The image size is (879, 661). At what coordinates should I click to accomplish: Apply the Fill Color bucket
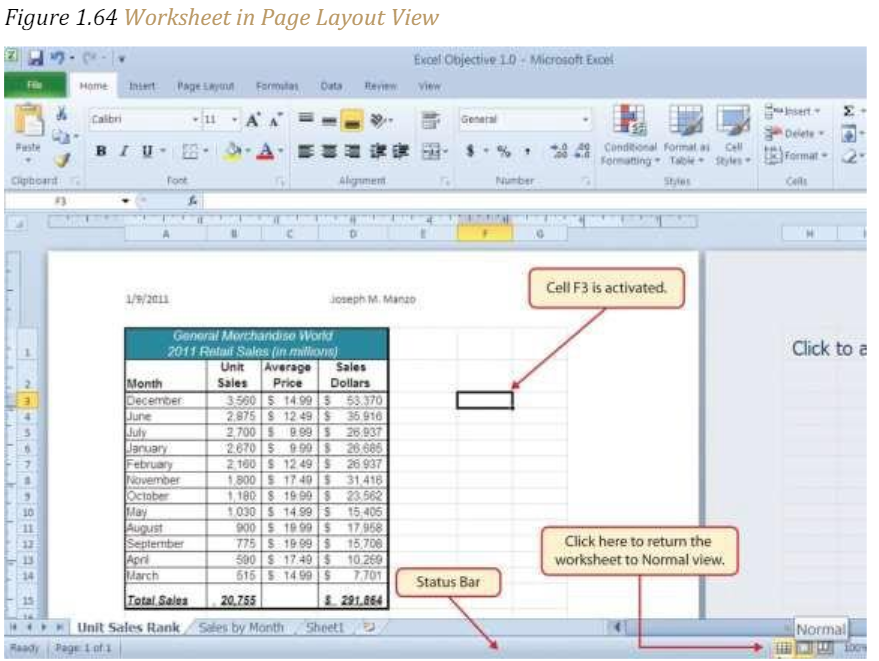(232, 151)
